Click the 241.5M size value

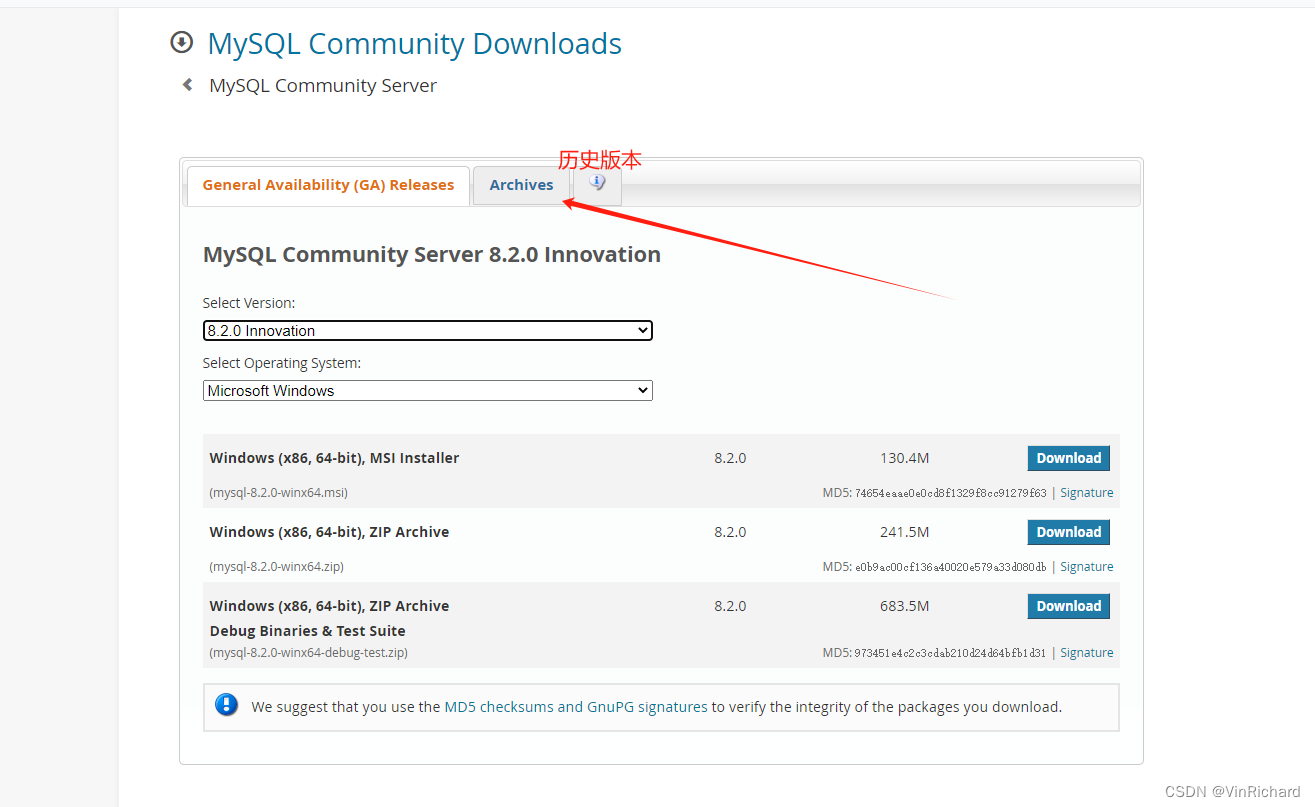coord(904,532)
